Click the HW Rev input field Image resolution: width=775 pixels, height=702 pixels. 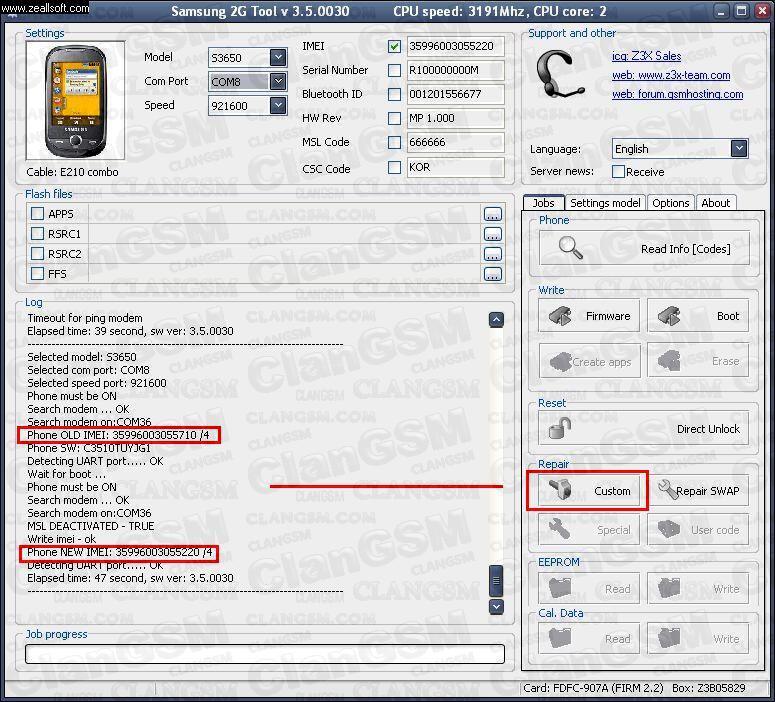coord(455,118)
